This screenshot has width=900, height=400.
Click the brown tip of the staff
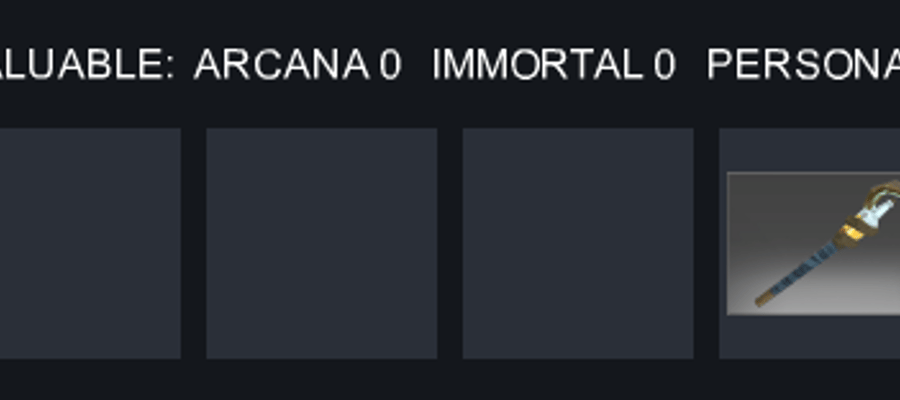pyautogui.click(x=763, y=299)
